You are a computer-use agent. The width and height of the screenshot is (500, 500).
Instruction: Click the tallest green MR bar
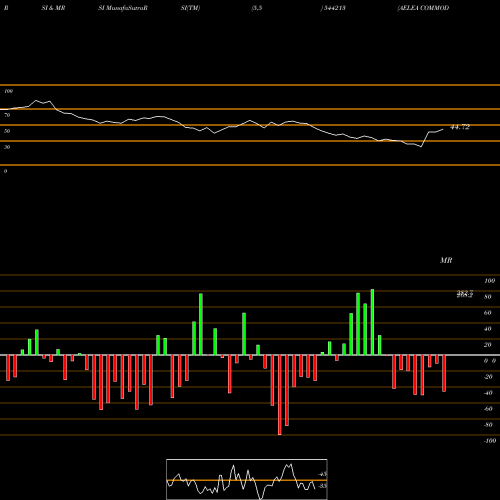(372, 322)
